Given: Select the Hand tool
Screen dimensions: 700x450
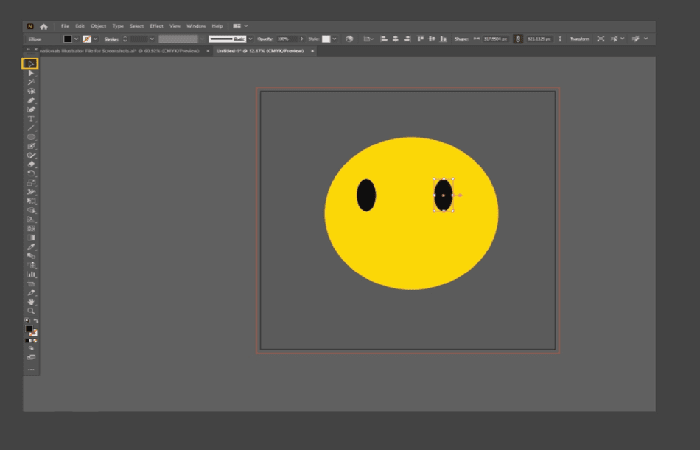Looking at the screenshot, I should coord(31,302).
